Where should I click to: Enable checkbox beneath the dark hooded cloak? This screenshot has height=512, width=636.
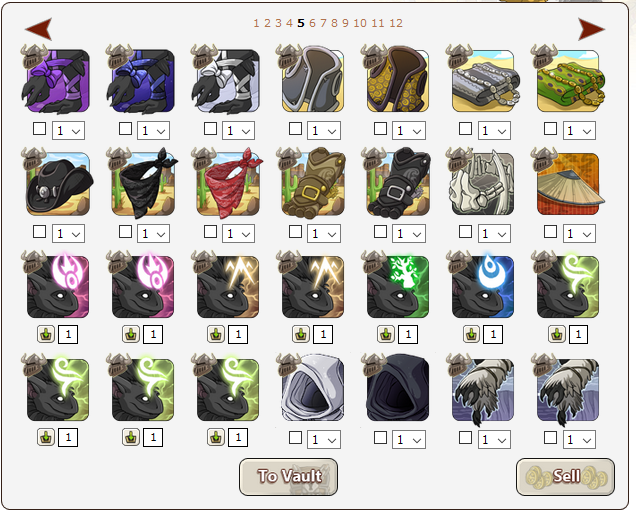380,437
